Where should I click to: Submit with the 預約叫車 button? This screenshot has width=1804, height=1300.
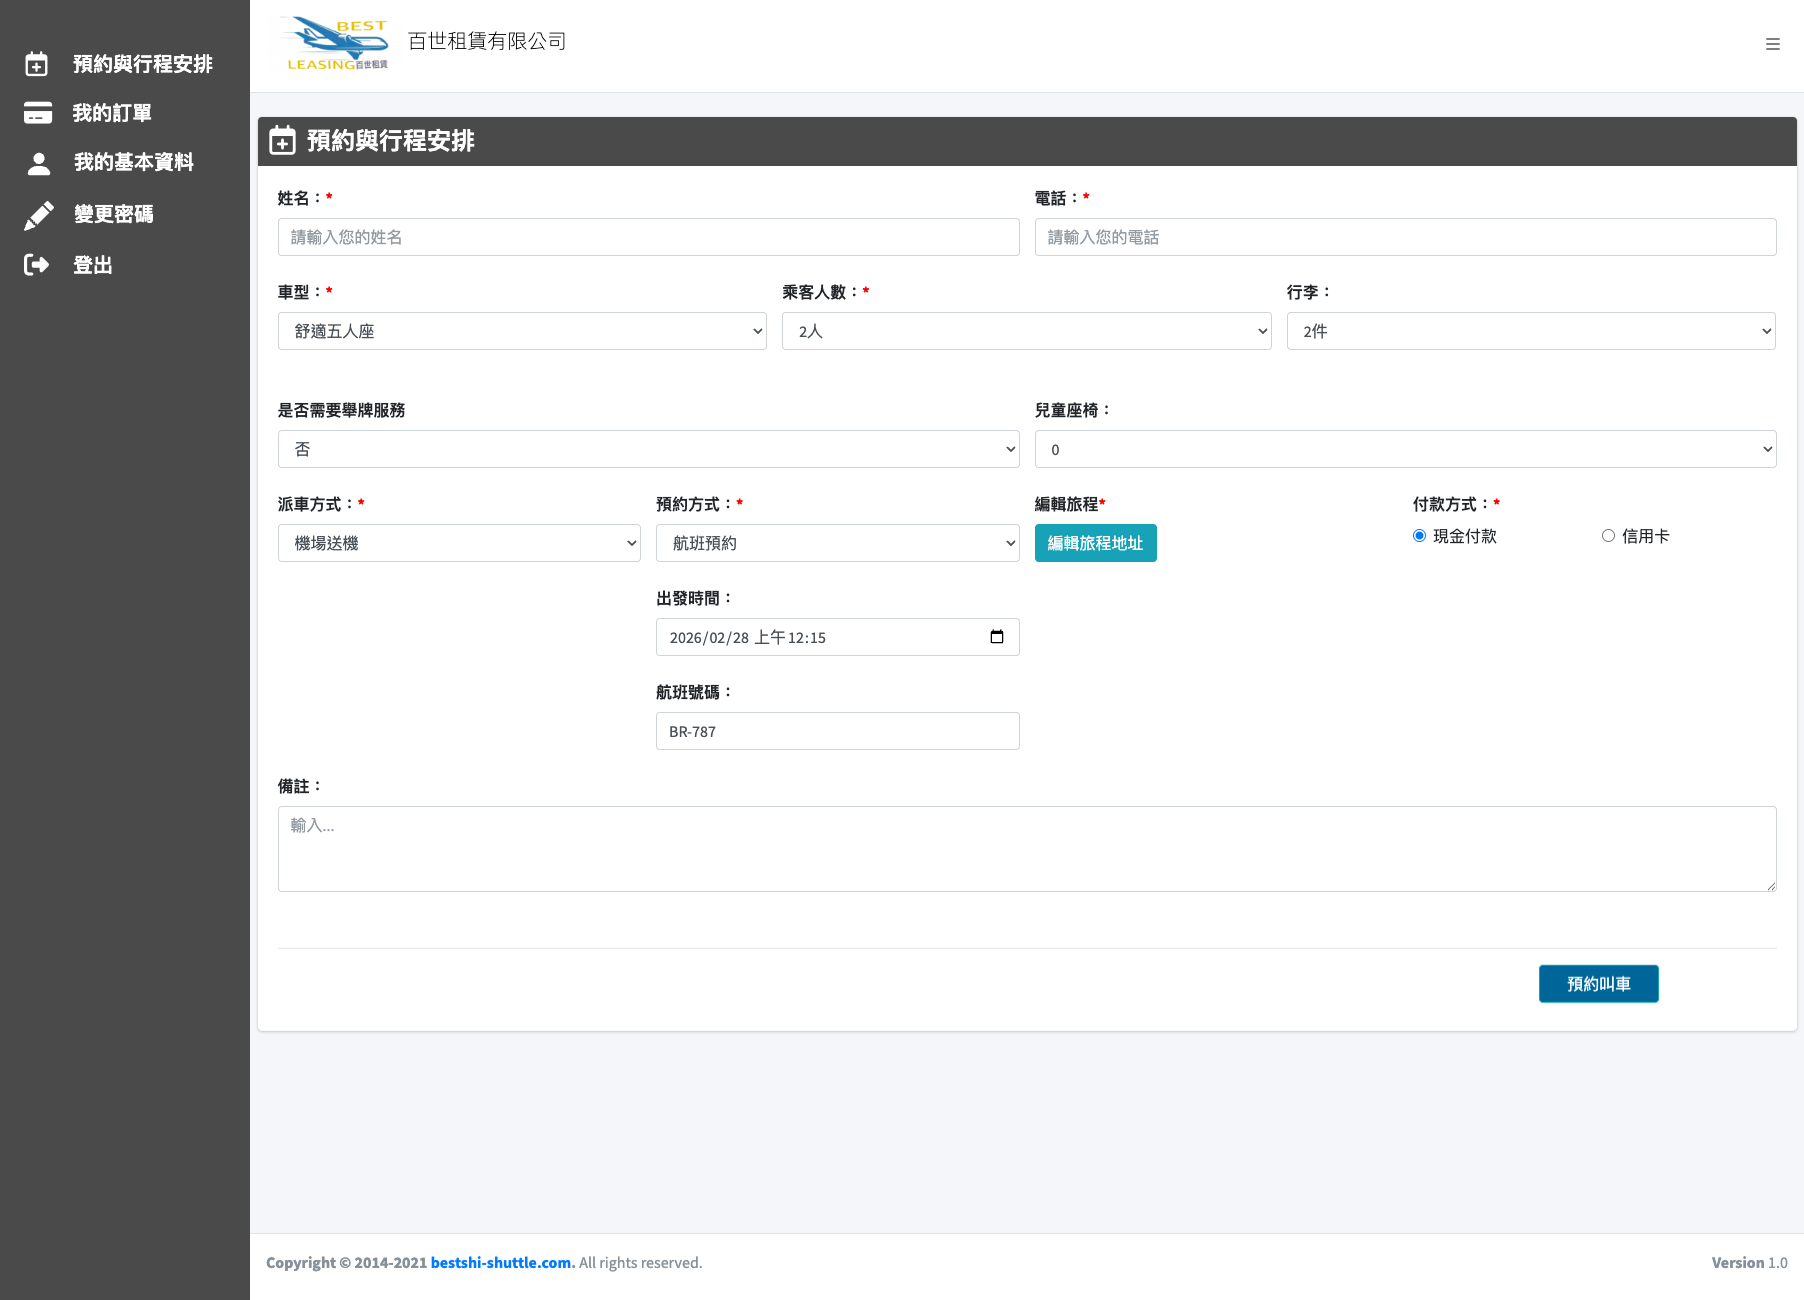(x=1598, y=984)
